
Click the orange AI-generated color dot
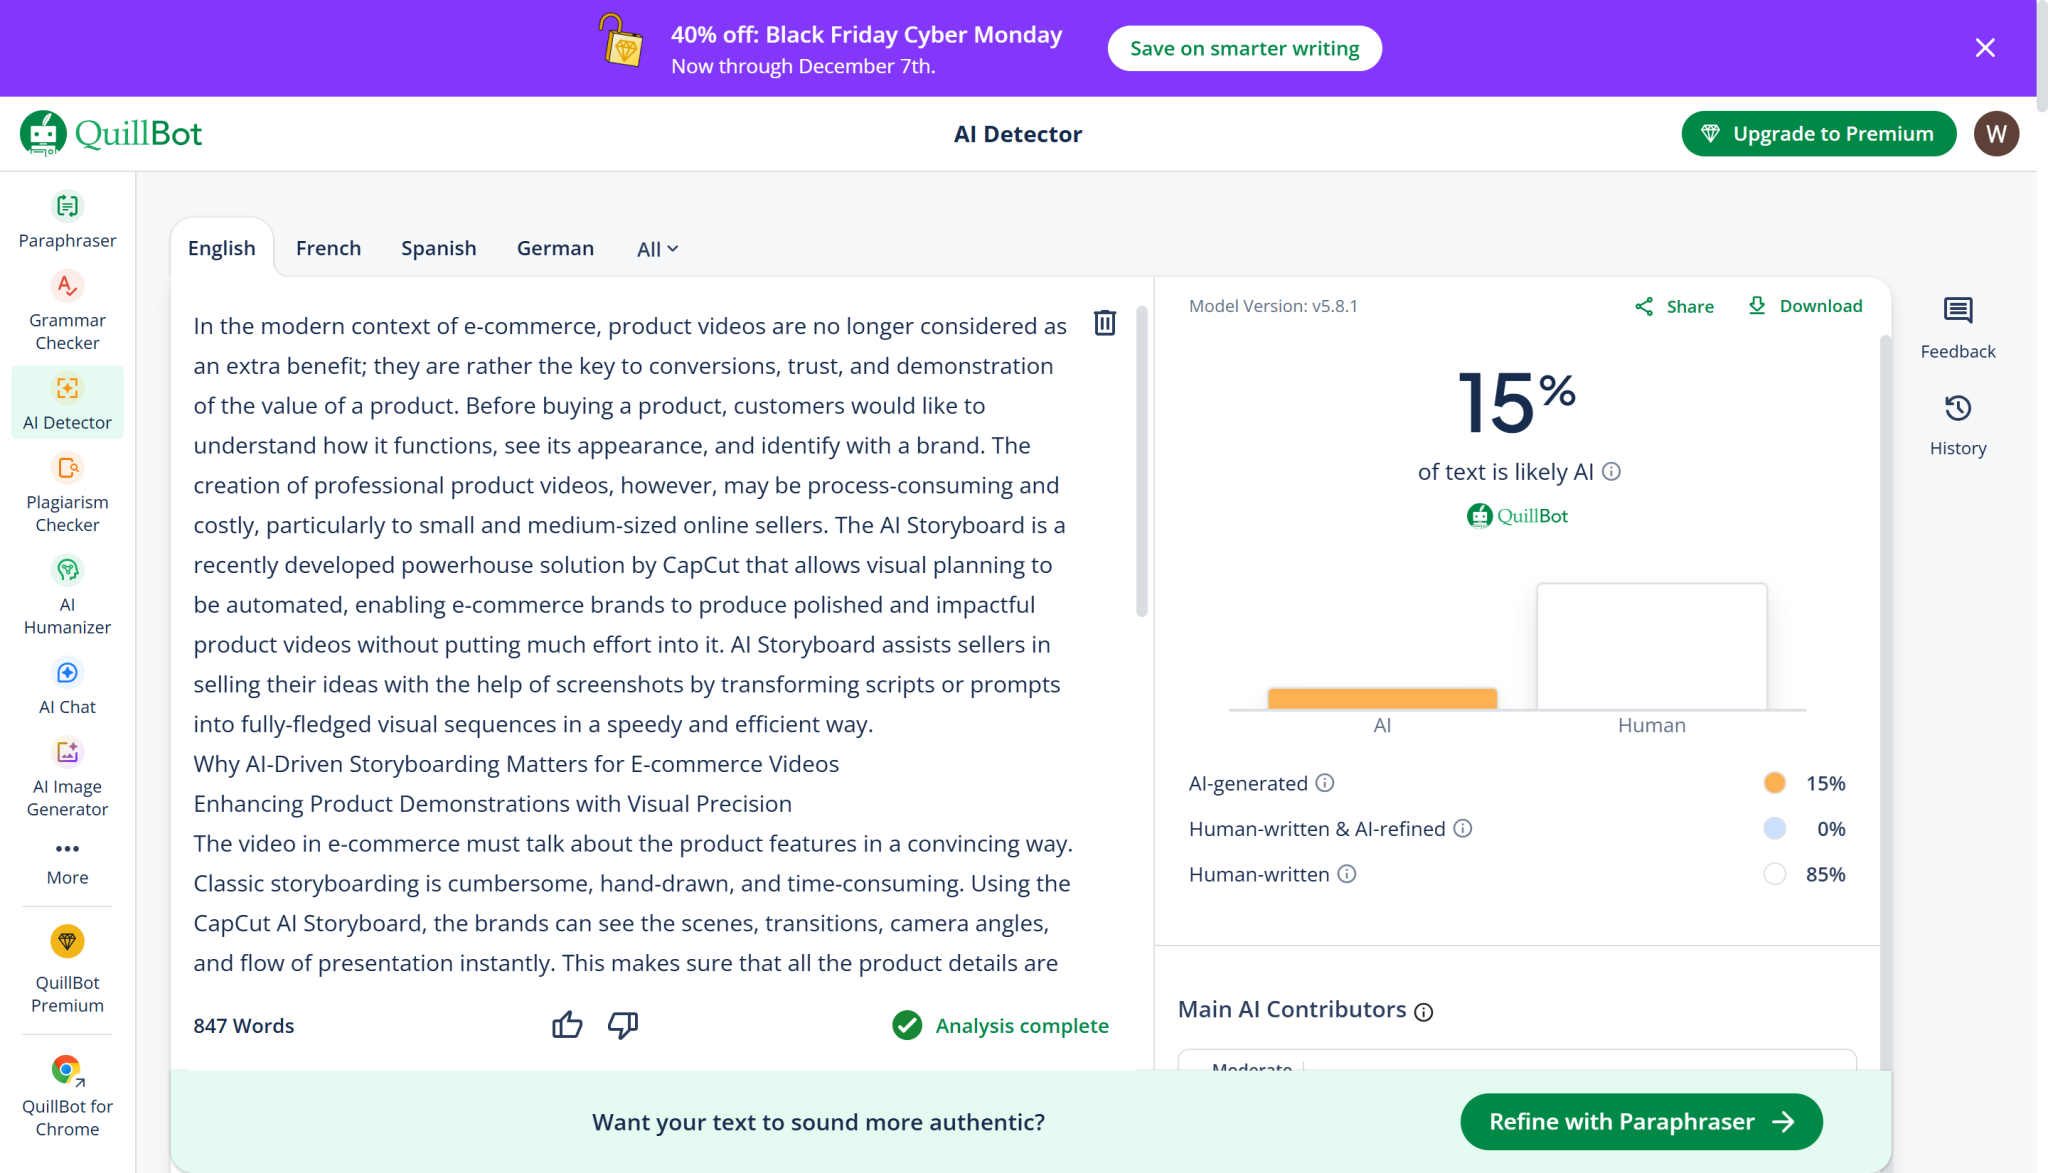[x=1774, y=783]
